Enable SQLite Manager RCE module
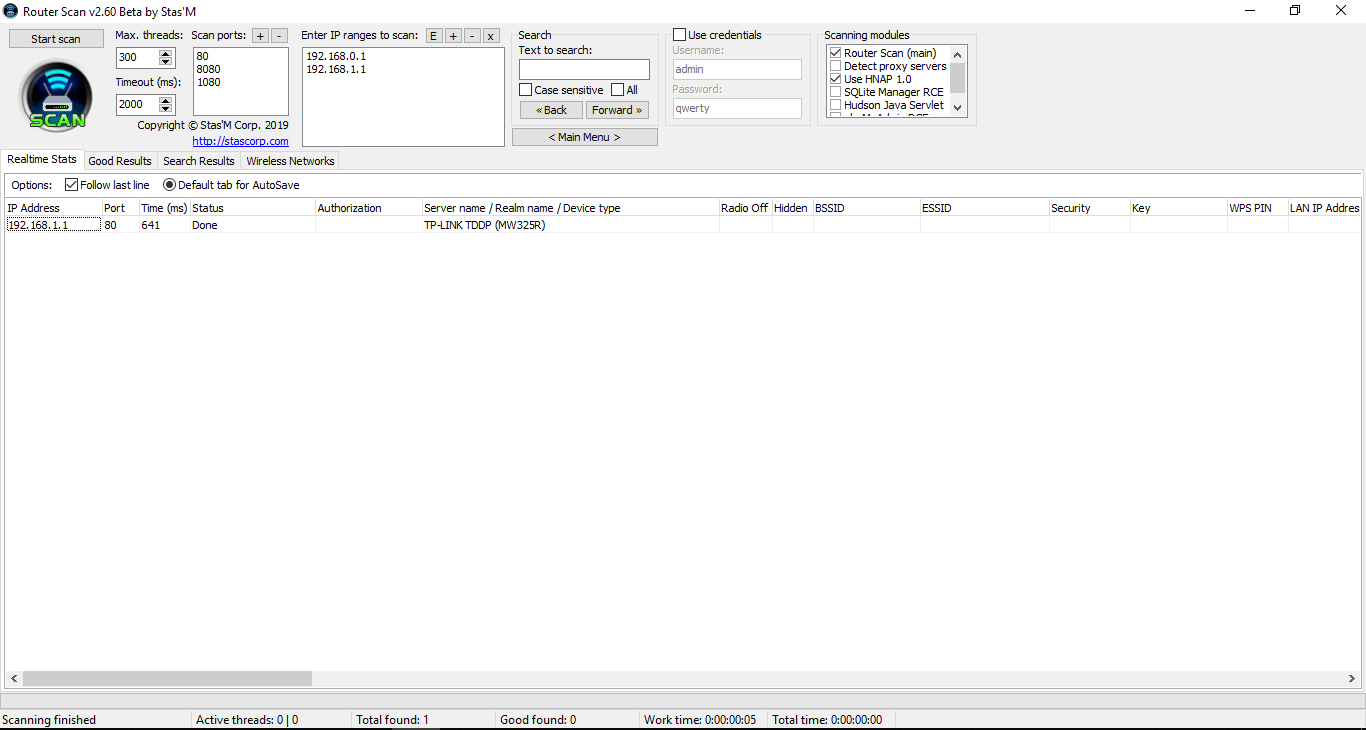Screen dimensions: 1366x730 pos(836,92)
